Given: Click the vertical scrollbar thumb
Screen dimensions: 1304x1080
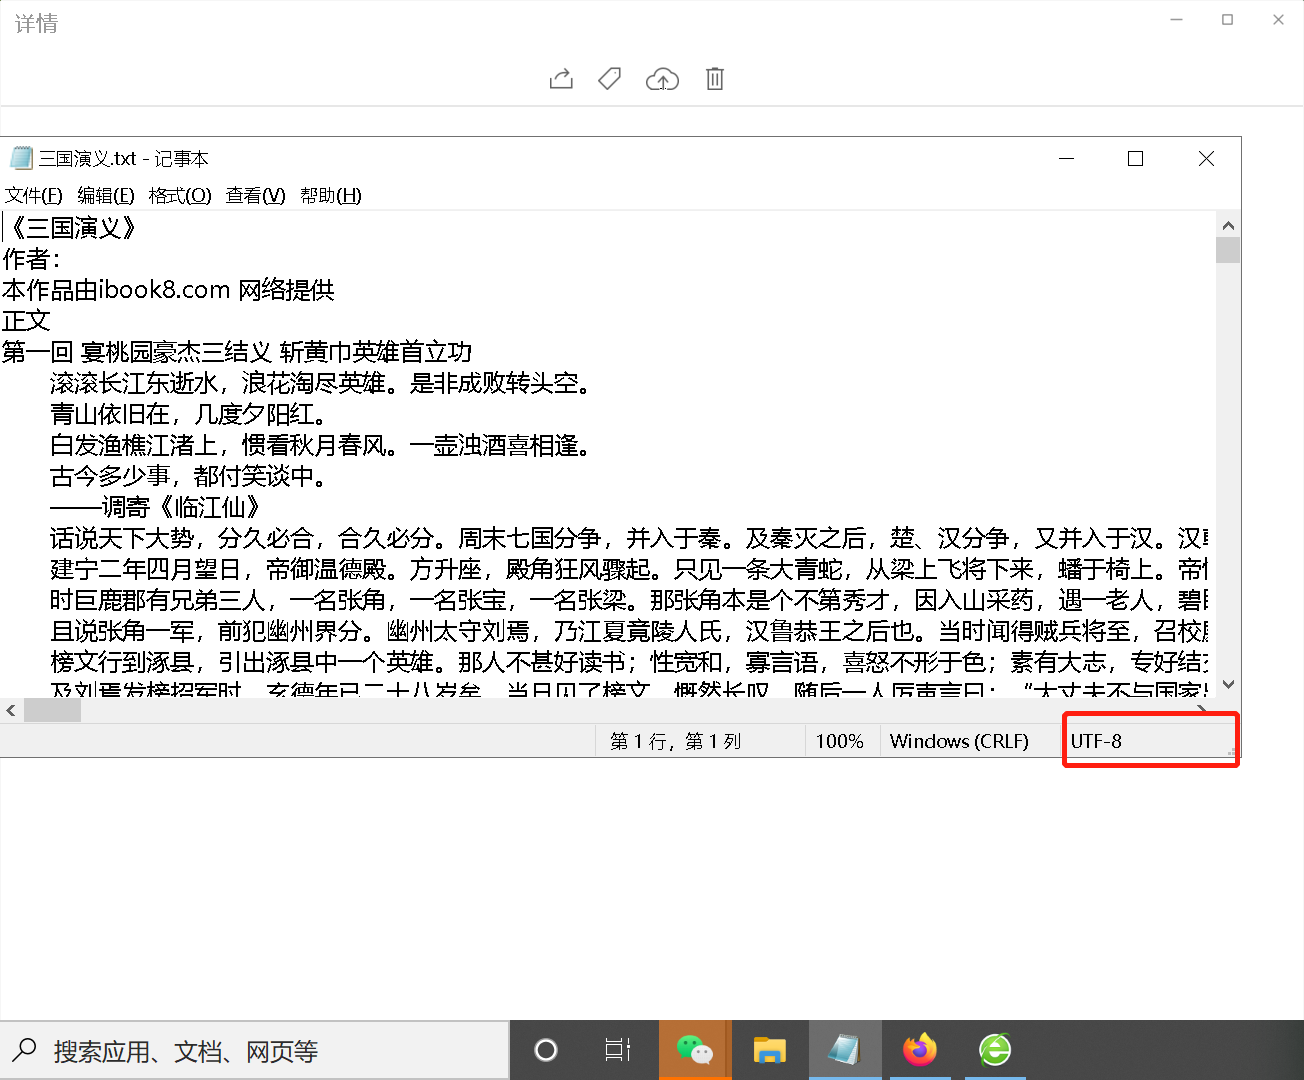Looking at the screenshot, I should [x=1228, y=250].
